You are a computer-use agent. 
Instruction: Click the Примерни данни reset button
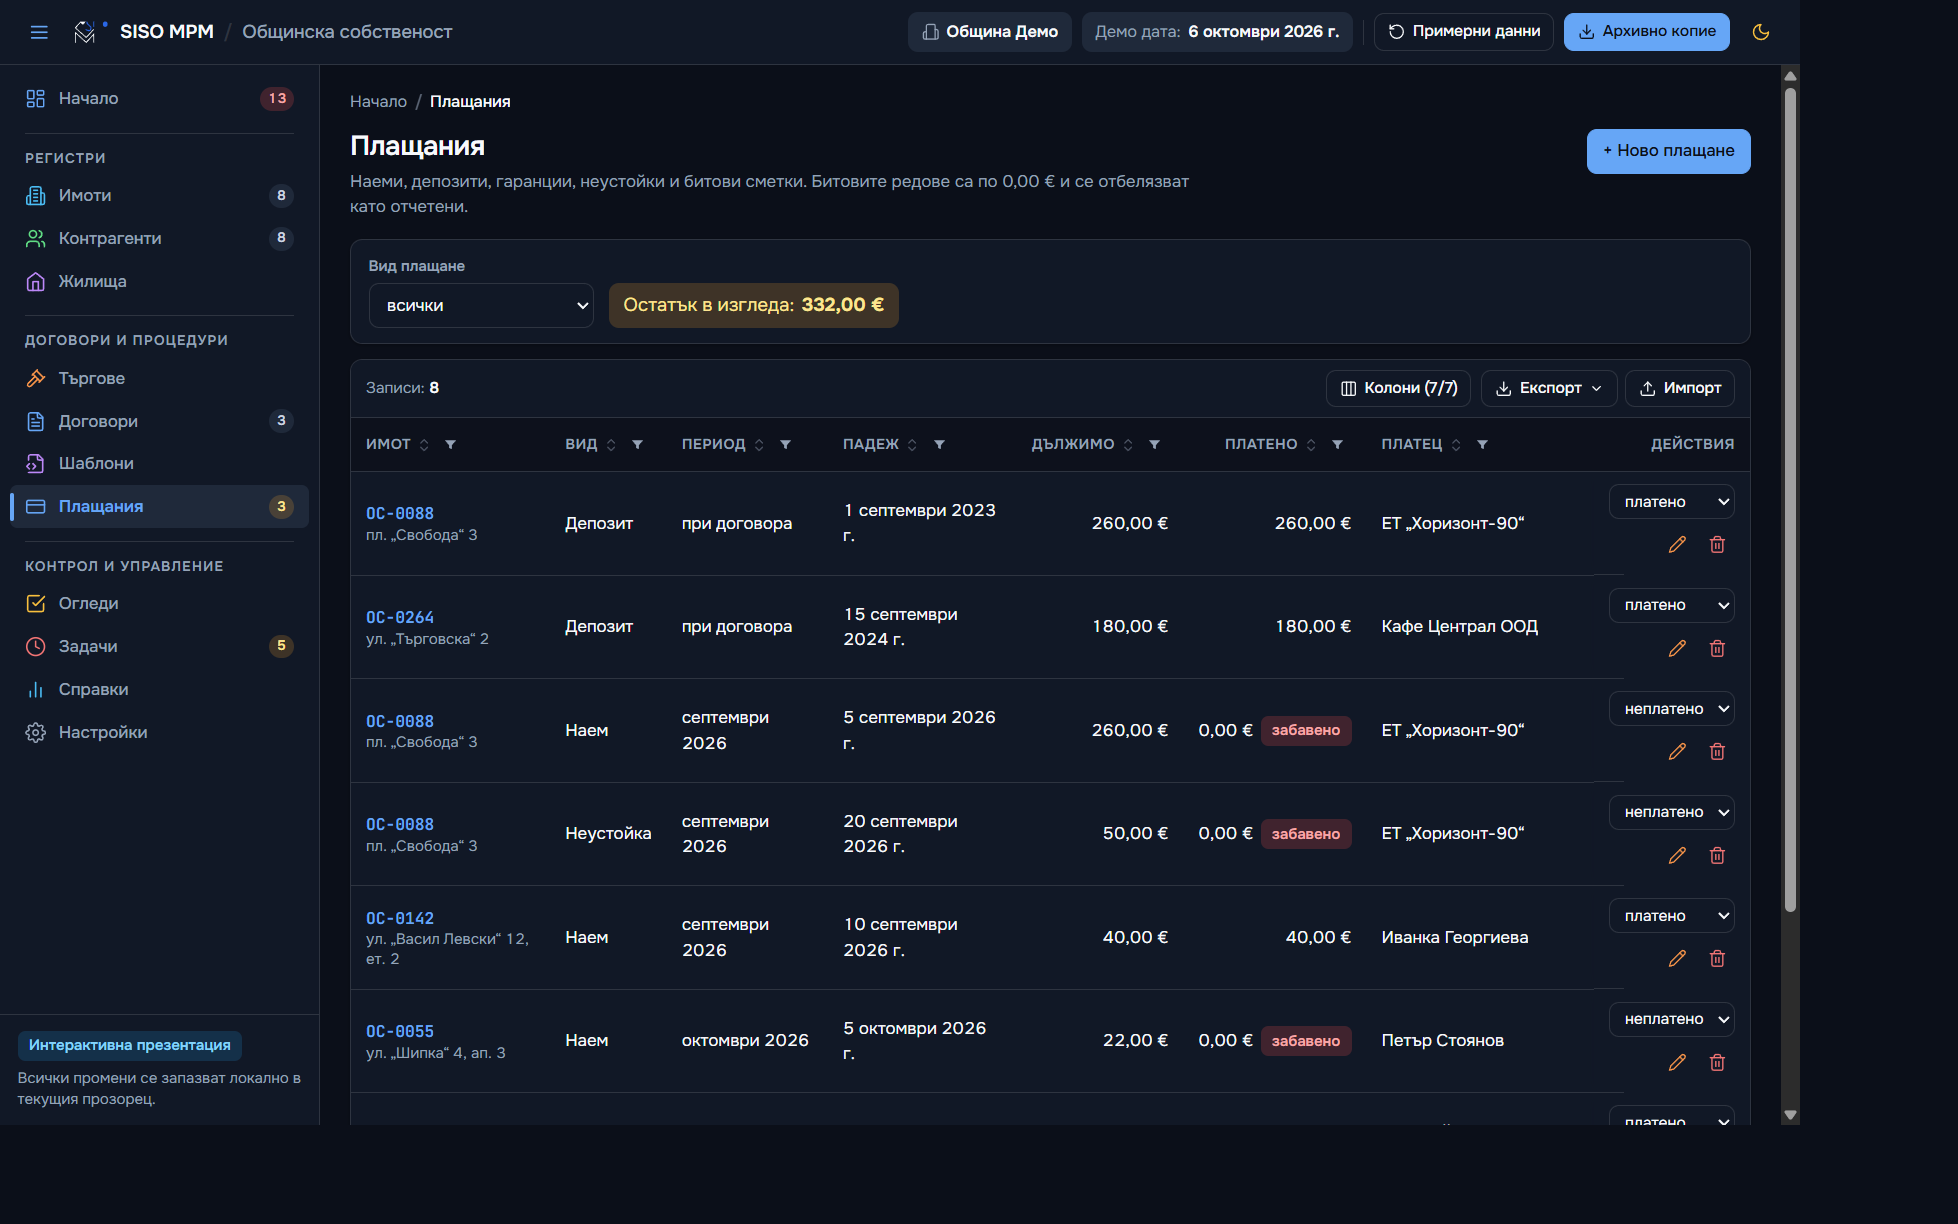(x=1463, y=32)
